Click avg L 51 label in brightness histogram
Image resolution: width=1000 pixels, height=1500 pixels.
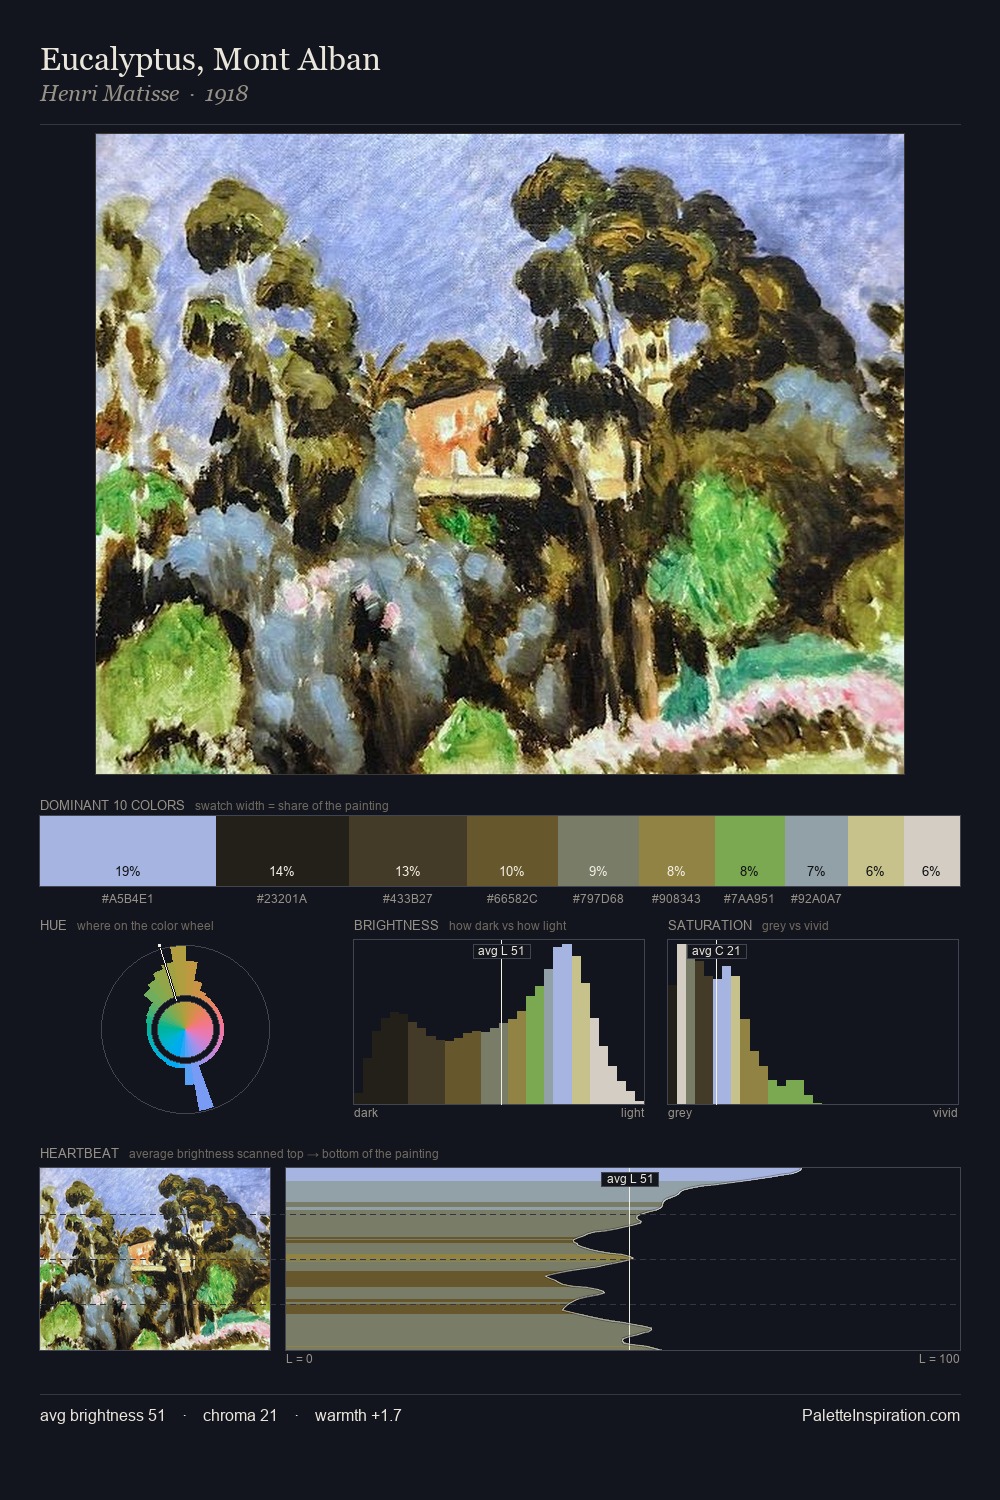(x=501, y=951)
